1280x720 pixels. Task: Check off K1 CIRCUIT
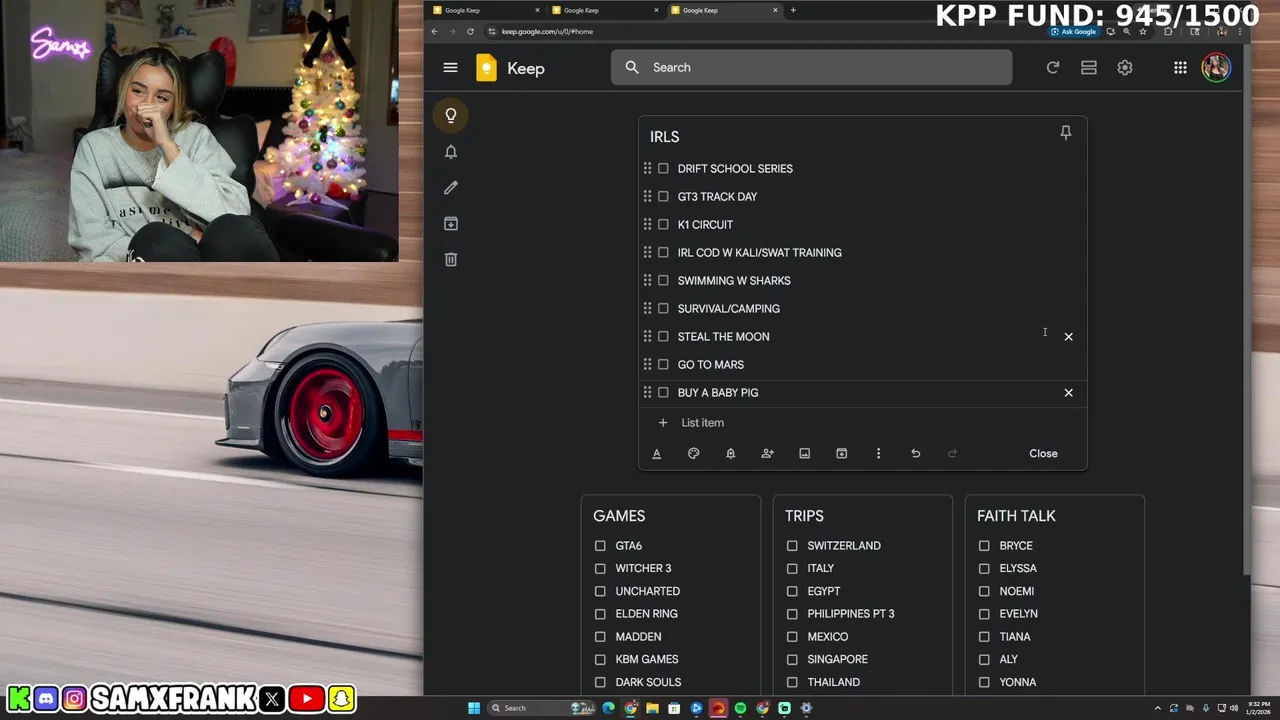[x=663, y=224]
